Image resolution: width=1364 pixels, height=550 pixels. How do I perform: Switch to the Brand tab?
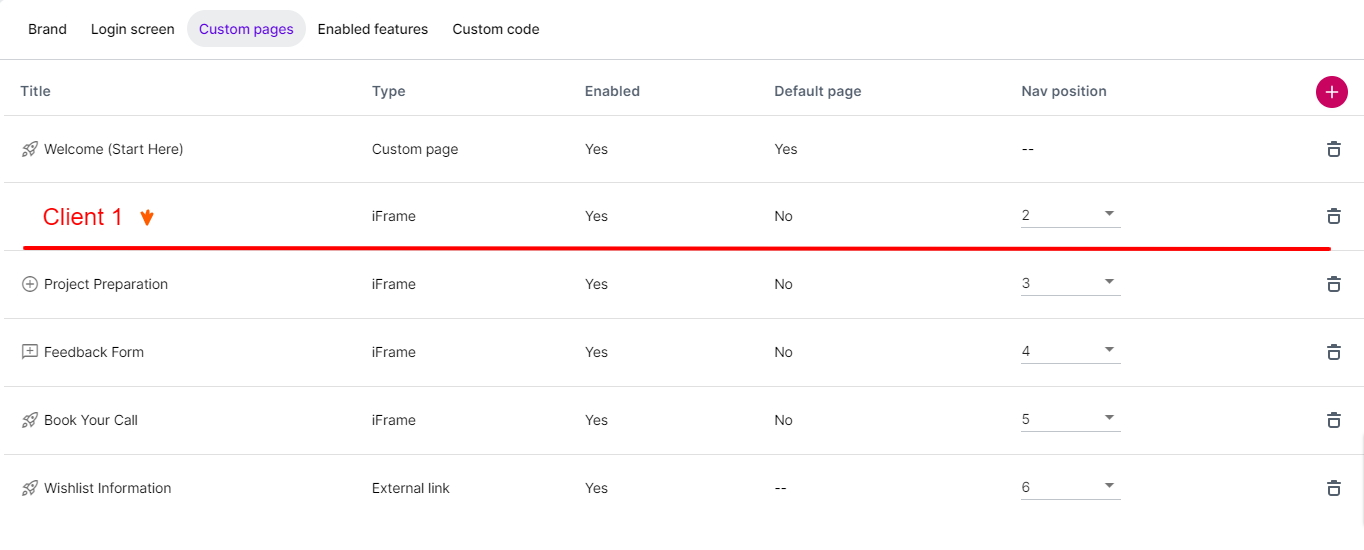tap(47, 29)
